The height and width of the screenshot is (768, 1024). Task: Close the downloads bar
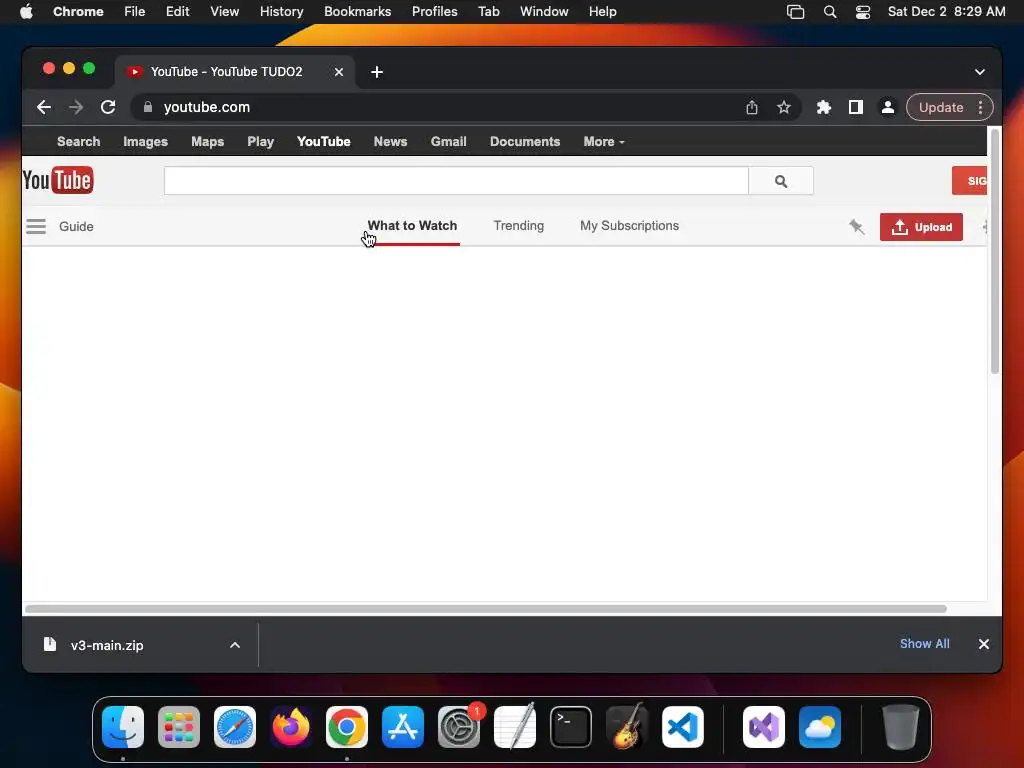tap(984, 644)
